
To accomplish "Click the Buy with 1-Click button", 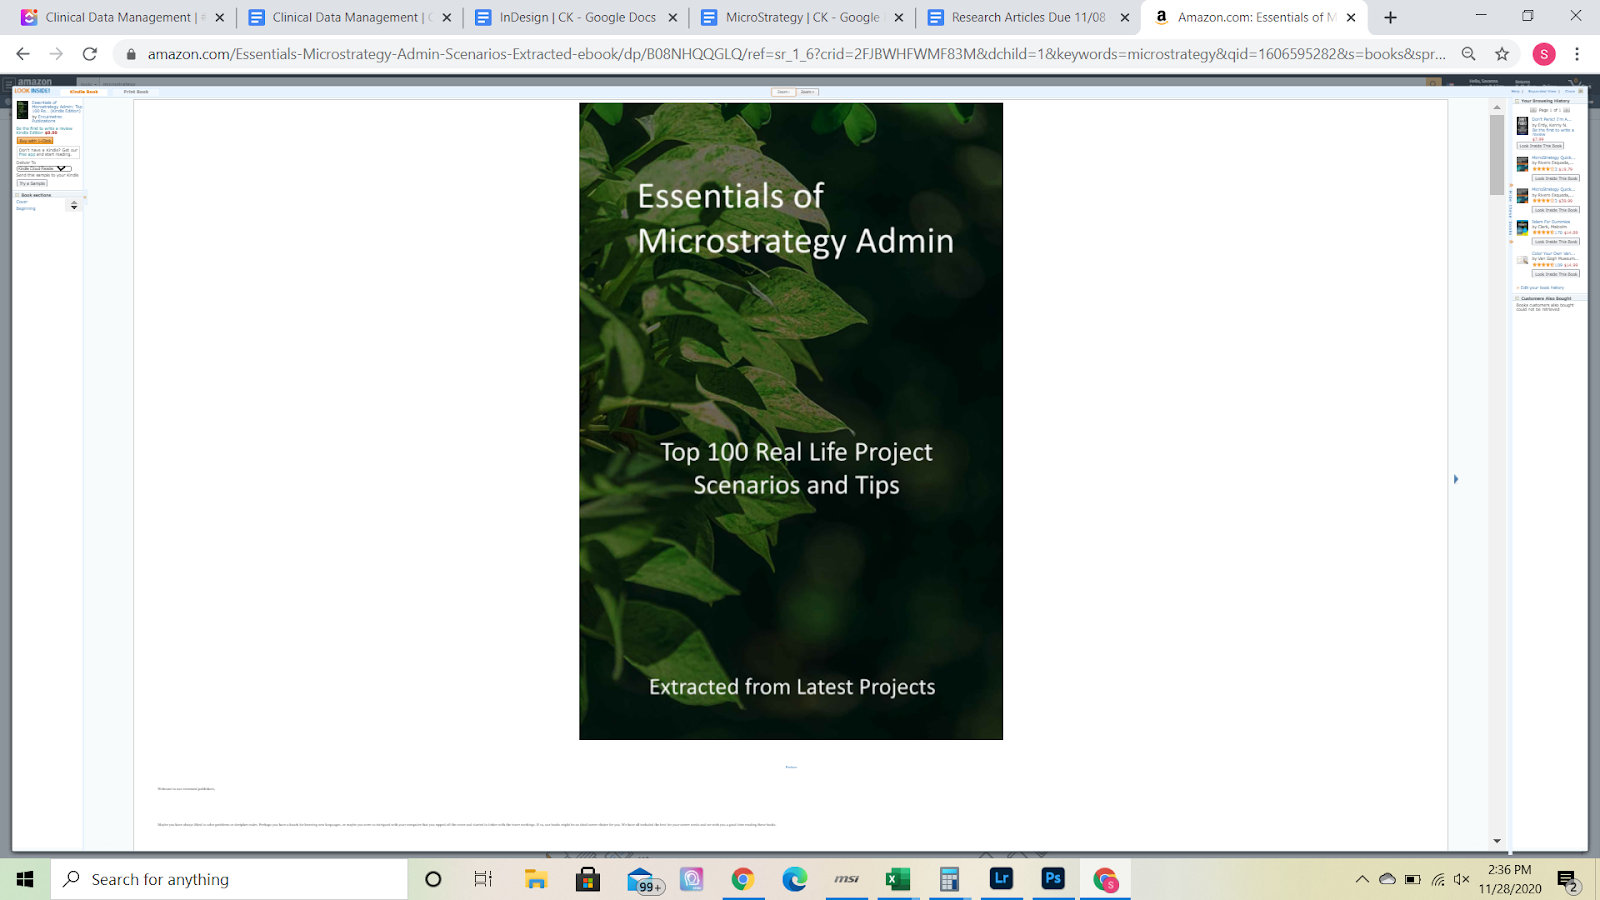I will [35, 141].
